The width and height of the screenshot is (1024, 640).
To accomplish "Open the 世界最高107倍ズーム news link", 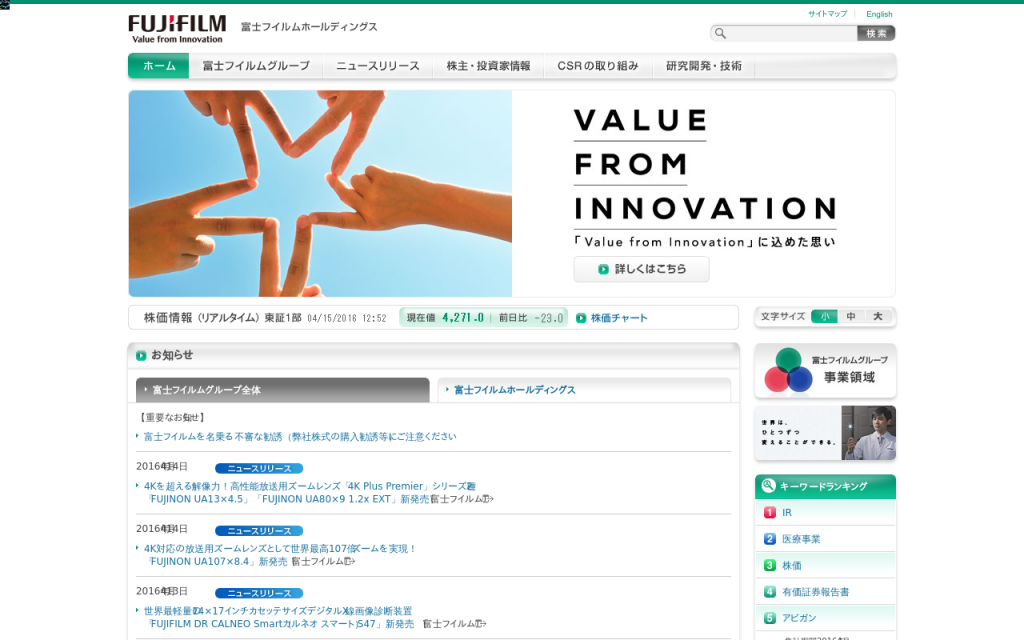I will (x=280, y=554).
